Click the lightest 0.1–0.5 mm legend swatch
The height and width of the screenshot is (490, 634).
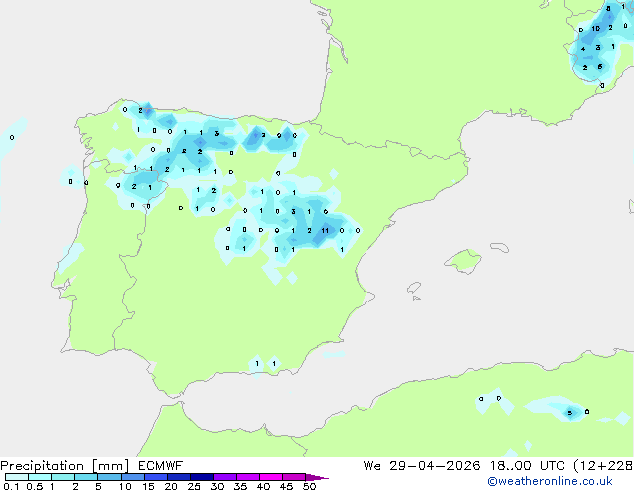click(x=17, y=477)
